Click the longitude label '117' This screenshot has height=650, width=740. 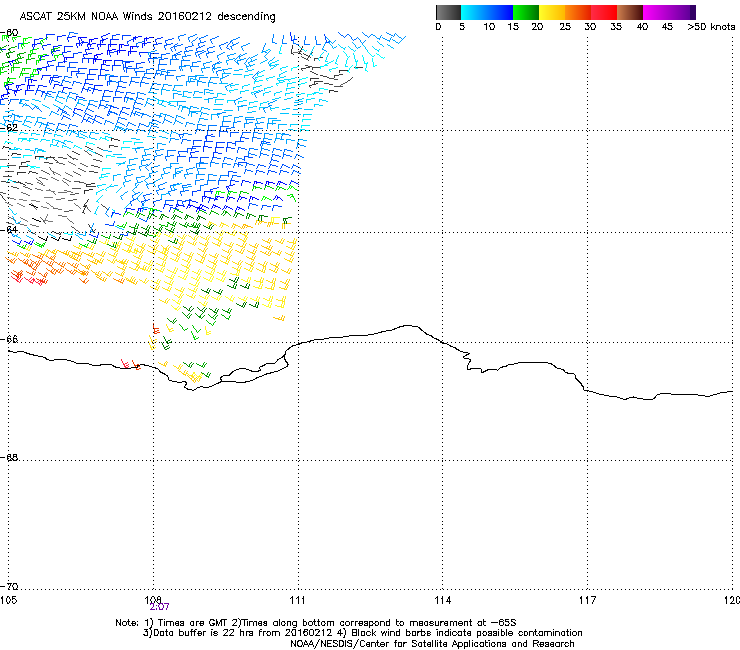(x=587, y=600)
